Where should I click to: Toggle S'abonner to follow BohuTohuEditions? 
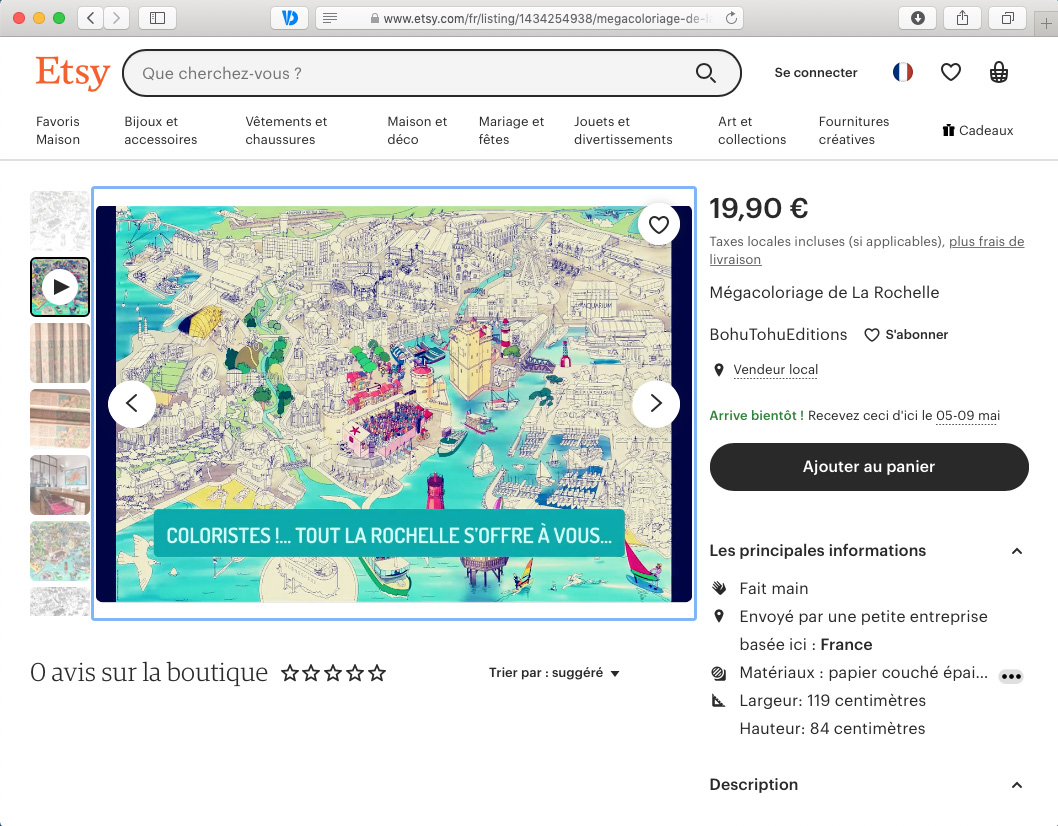tap(906, 335)
